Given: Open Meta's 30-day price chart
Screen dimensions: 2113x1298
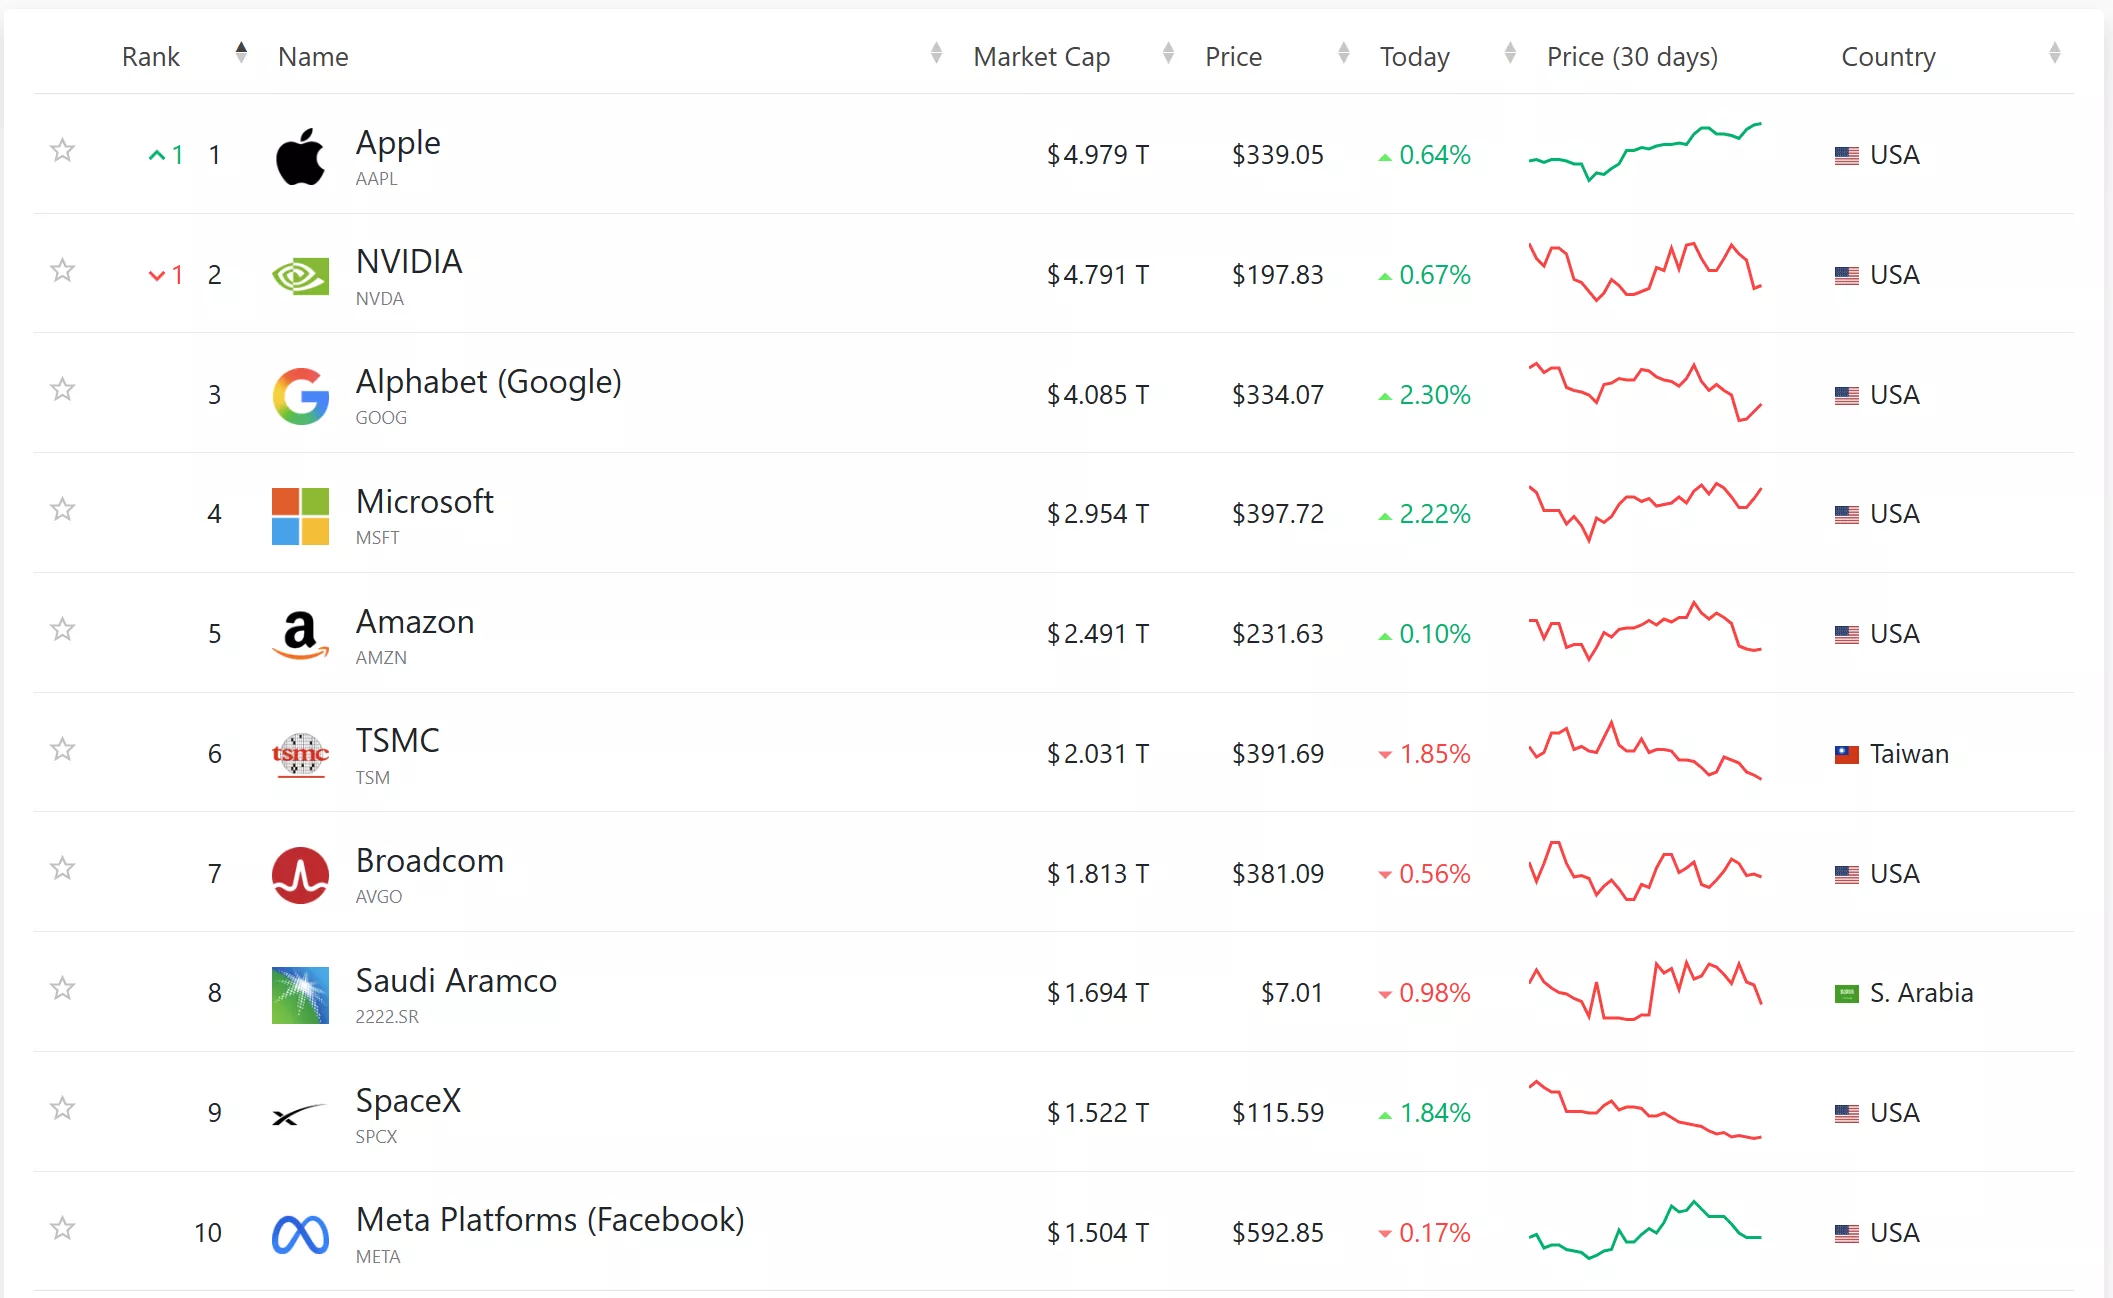Looking at the screenshot, I should (1645, 1230).
